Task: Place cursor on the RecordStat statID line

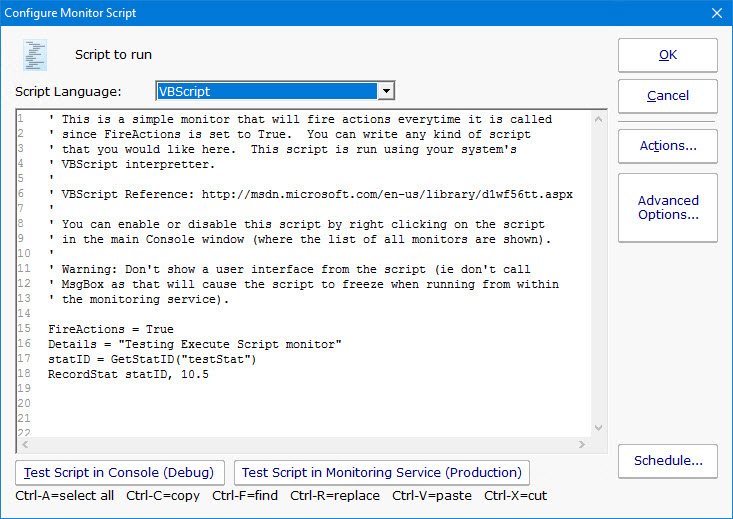Action: (x=128, y=373)
